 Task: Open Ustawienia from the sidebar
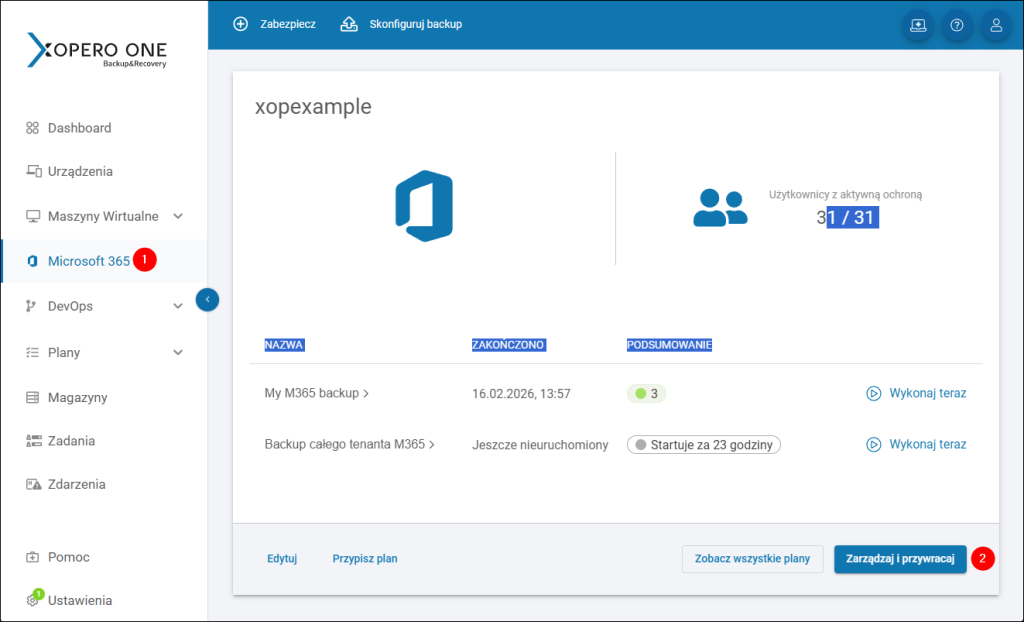tap(80, 600)
